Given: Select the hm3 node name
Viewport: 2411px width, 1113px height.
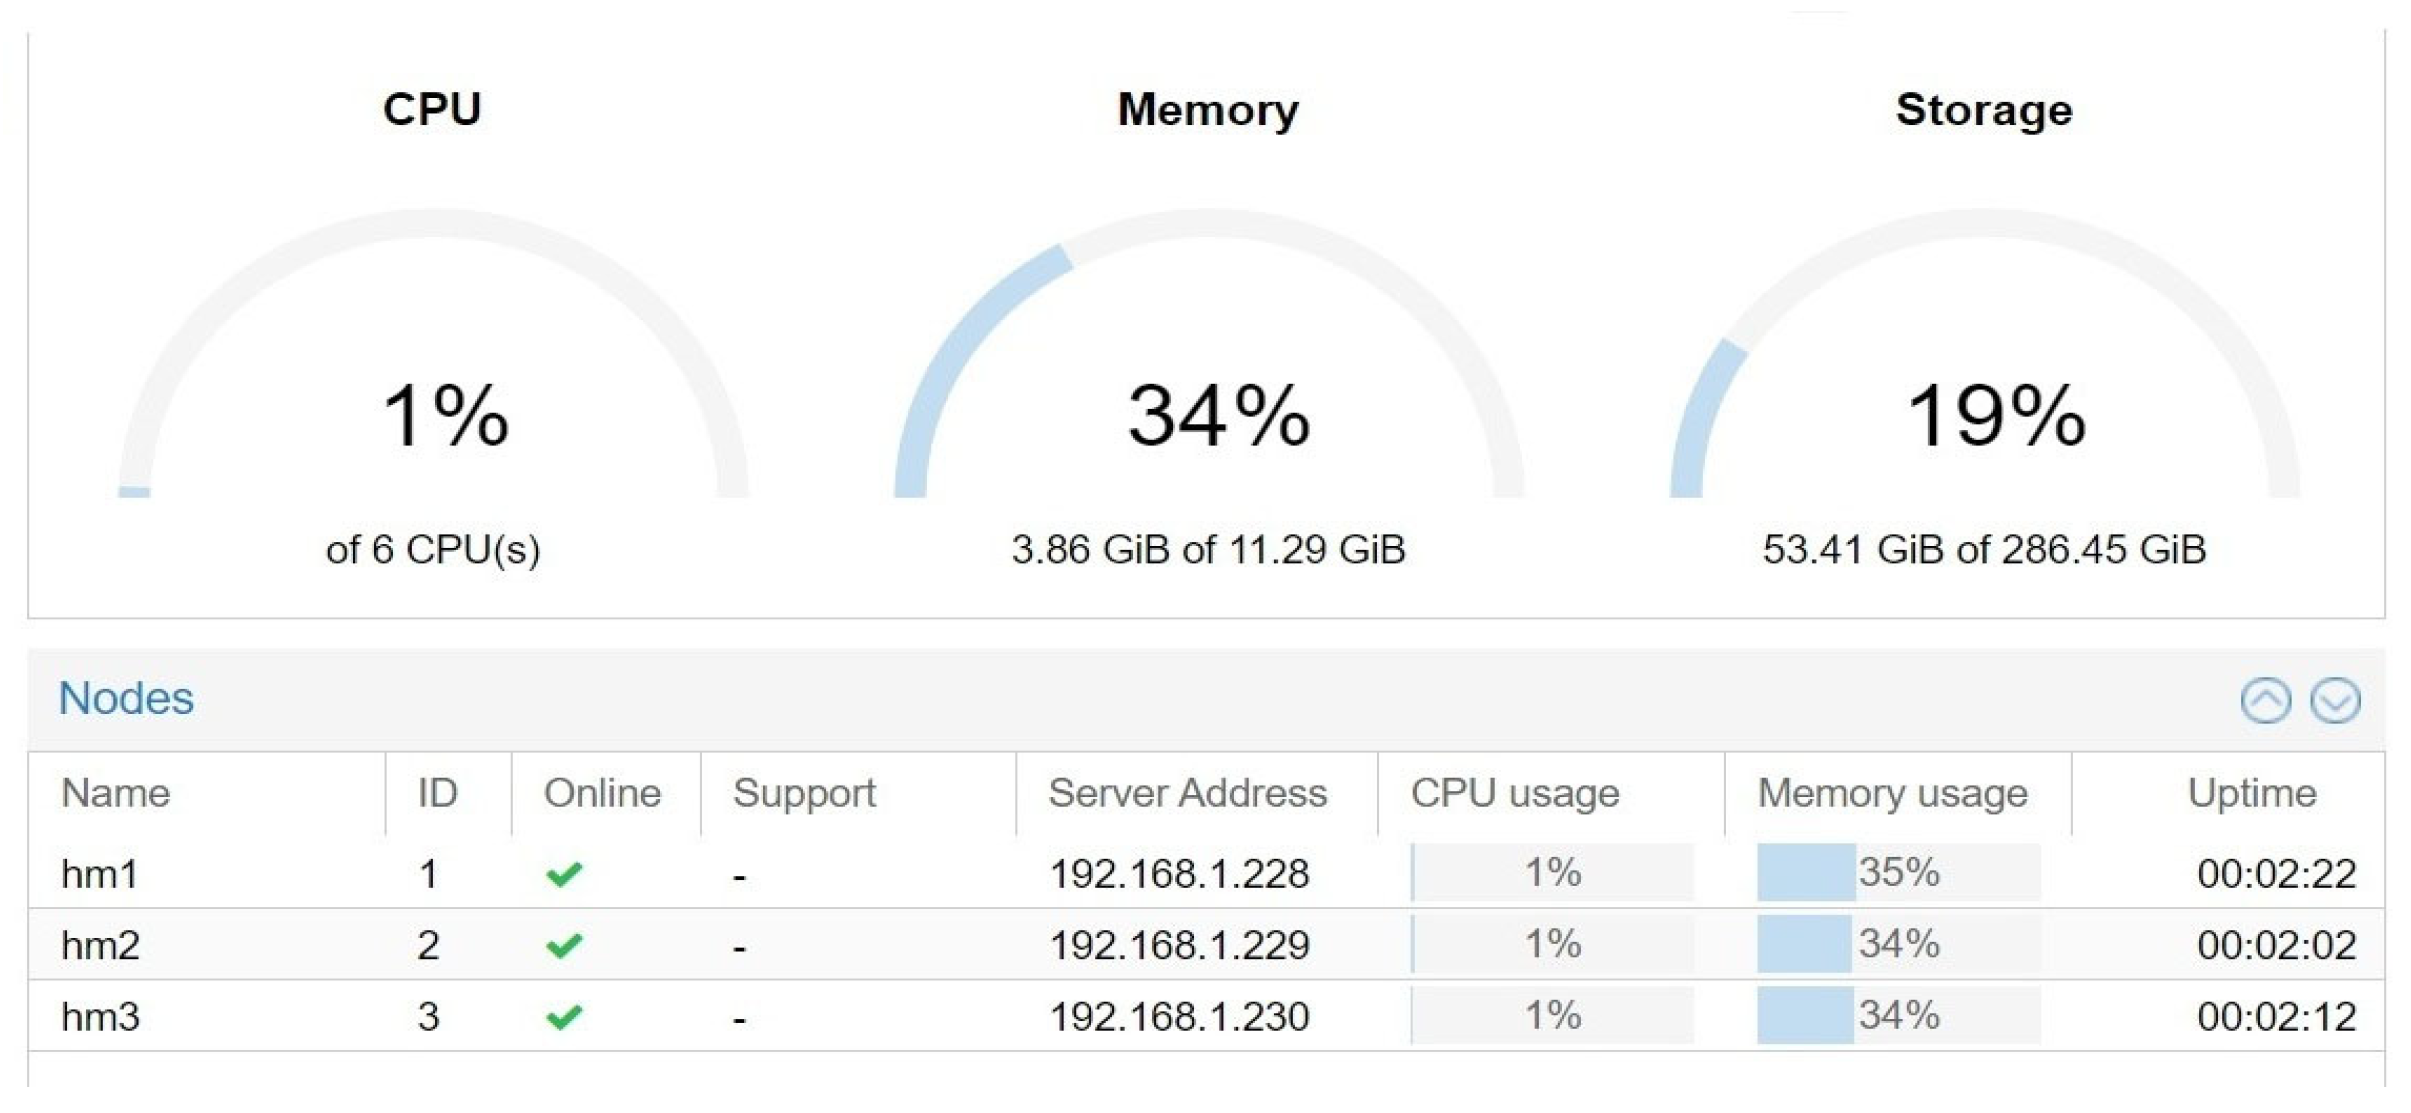Looking at the screenshot, I should pyautogui.click(x=100, y=1017).
